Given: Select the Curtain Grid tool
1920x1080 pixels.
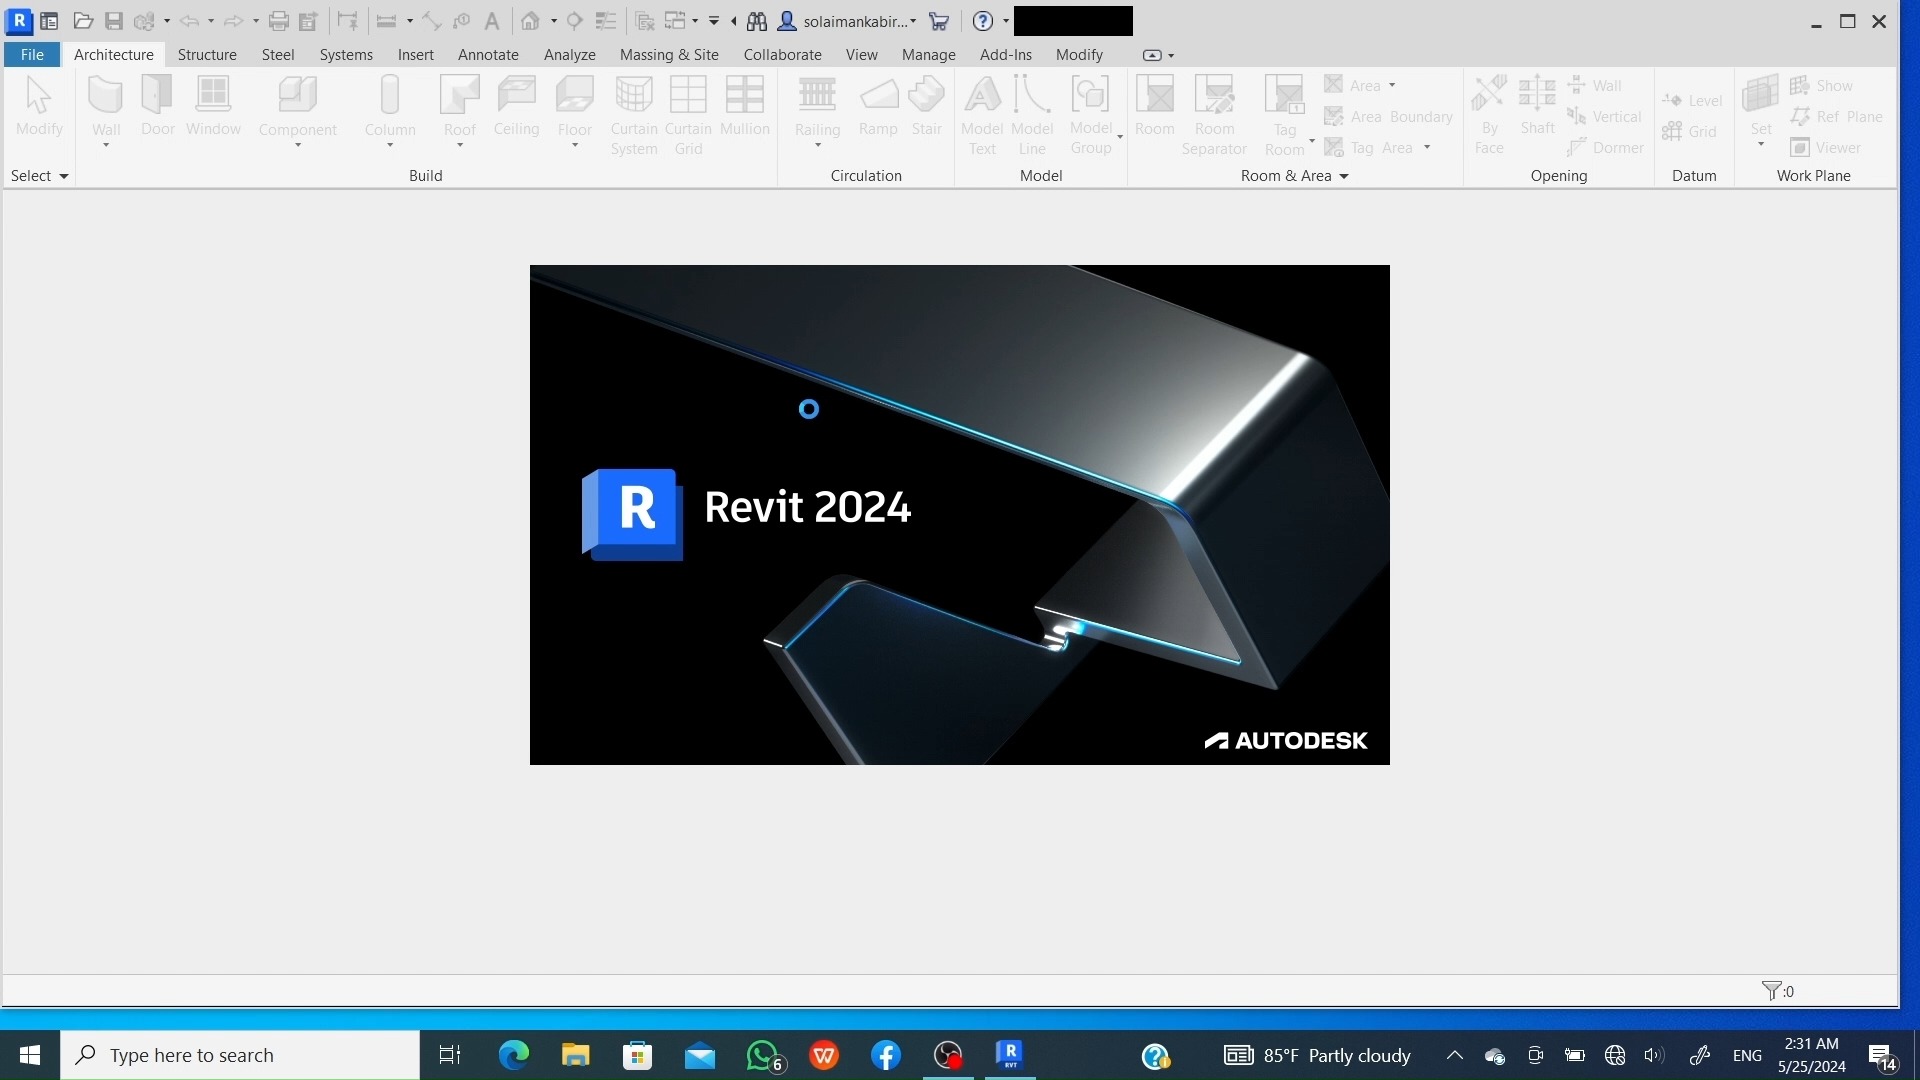Looking at the screenshot, I should coord(688,115).
